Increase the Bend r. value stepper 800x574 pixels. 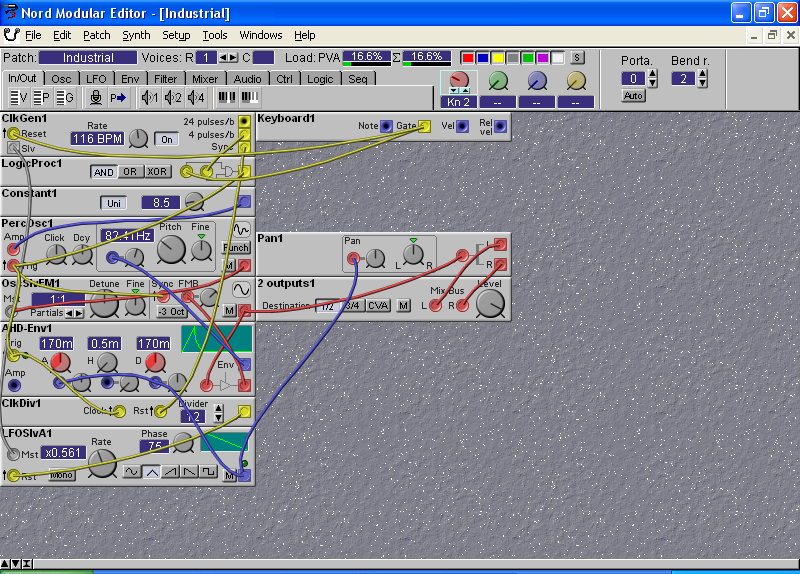(702, 75)
